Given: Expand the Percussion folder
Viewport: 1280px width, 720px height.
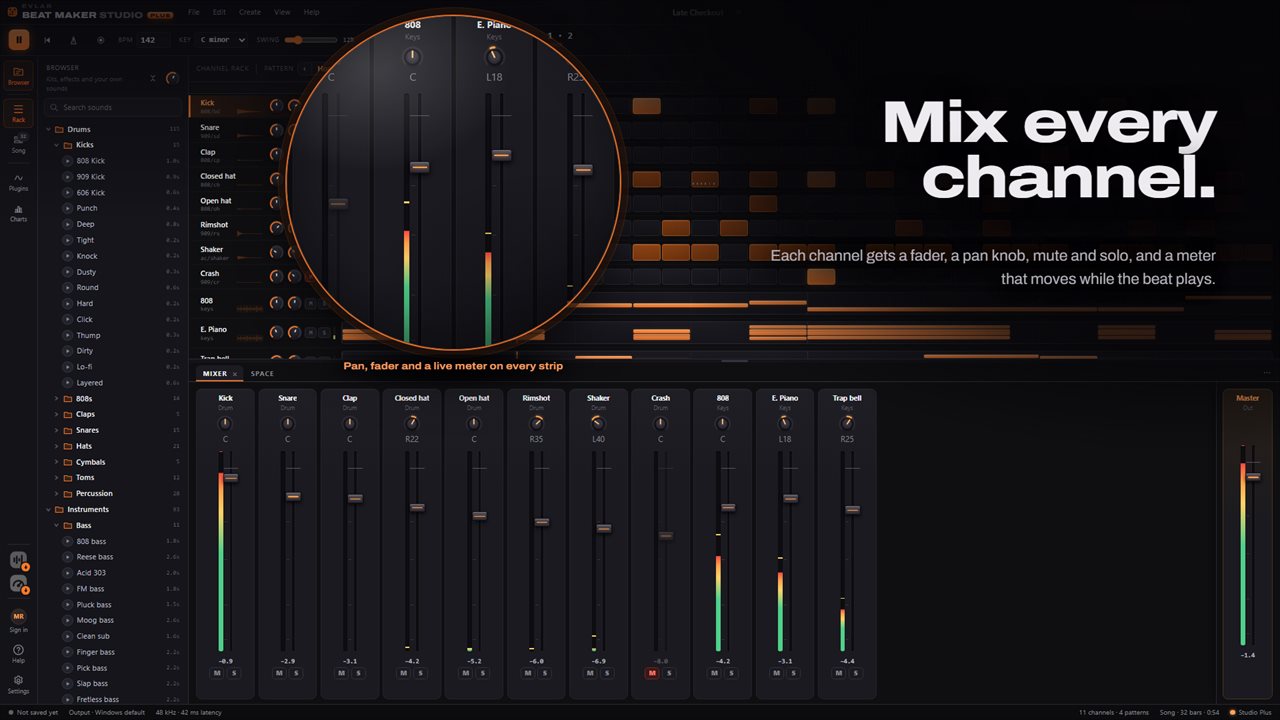Looking at the screenshot, I should click(56, 494).
